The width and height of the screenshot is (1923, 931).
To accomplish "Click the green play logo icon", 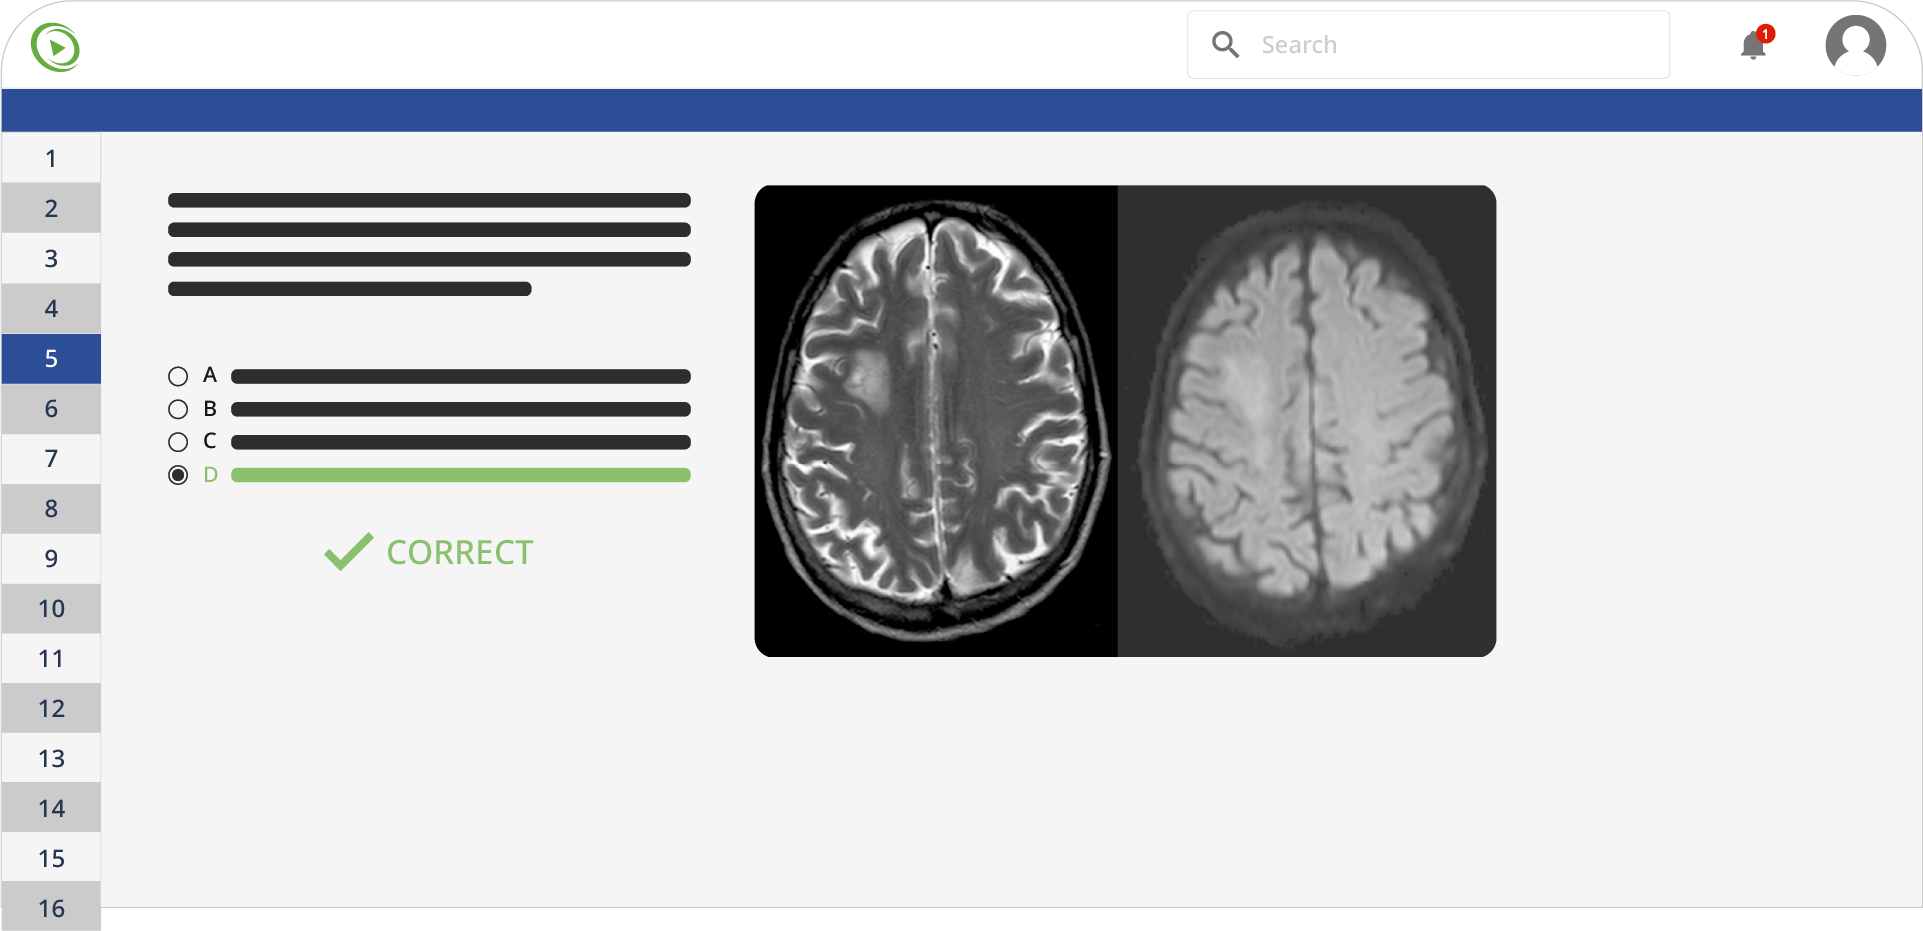I will tap(55, 45).
